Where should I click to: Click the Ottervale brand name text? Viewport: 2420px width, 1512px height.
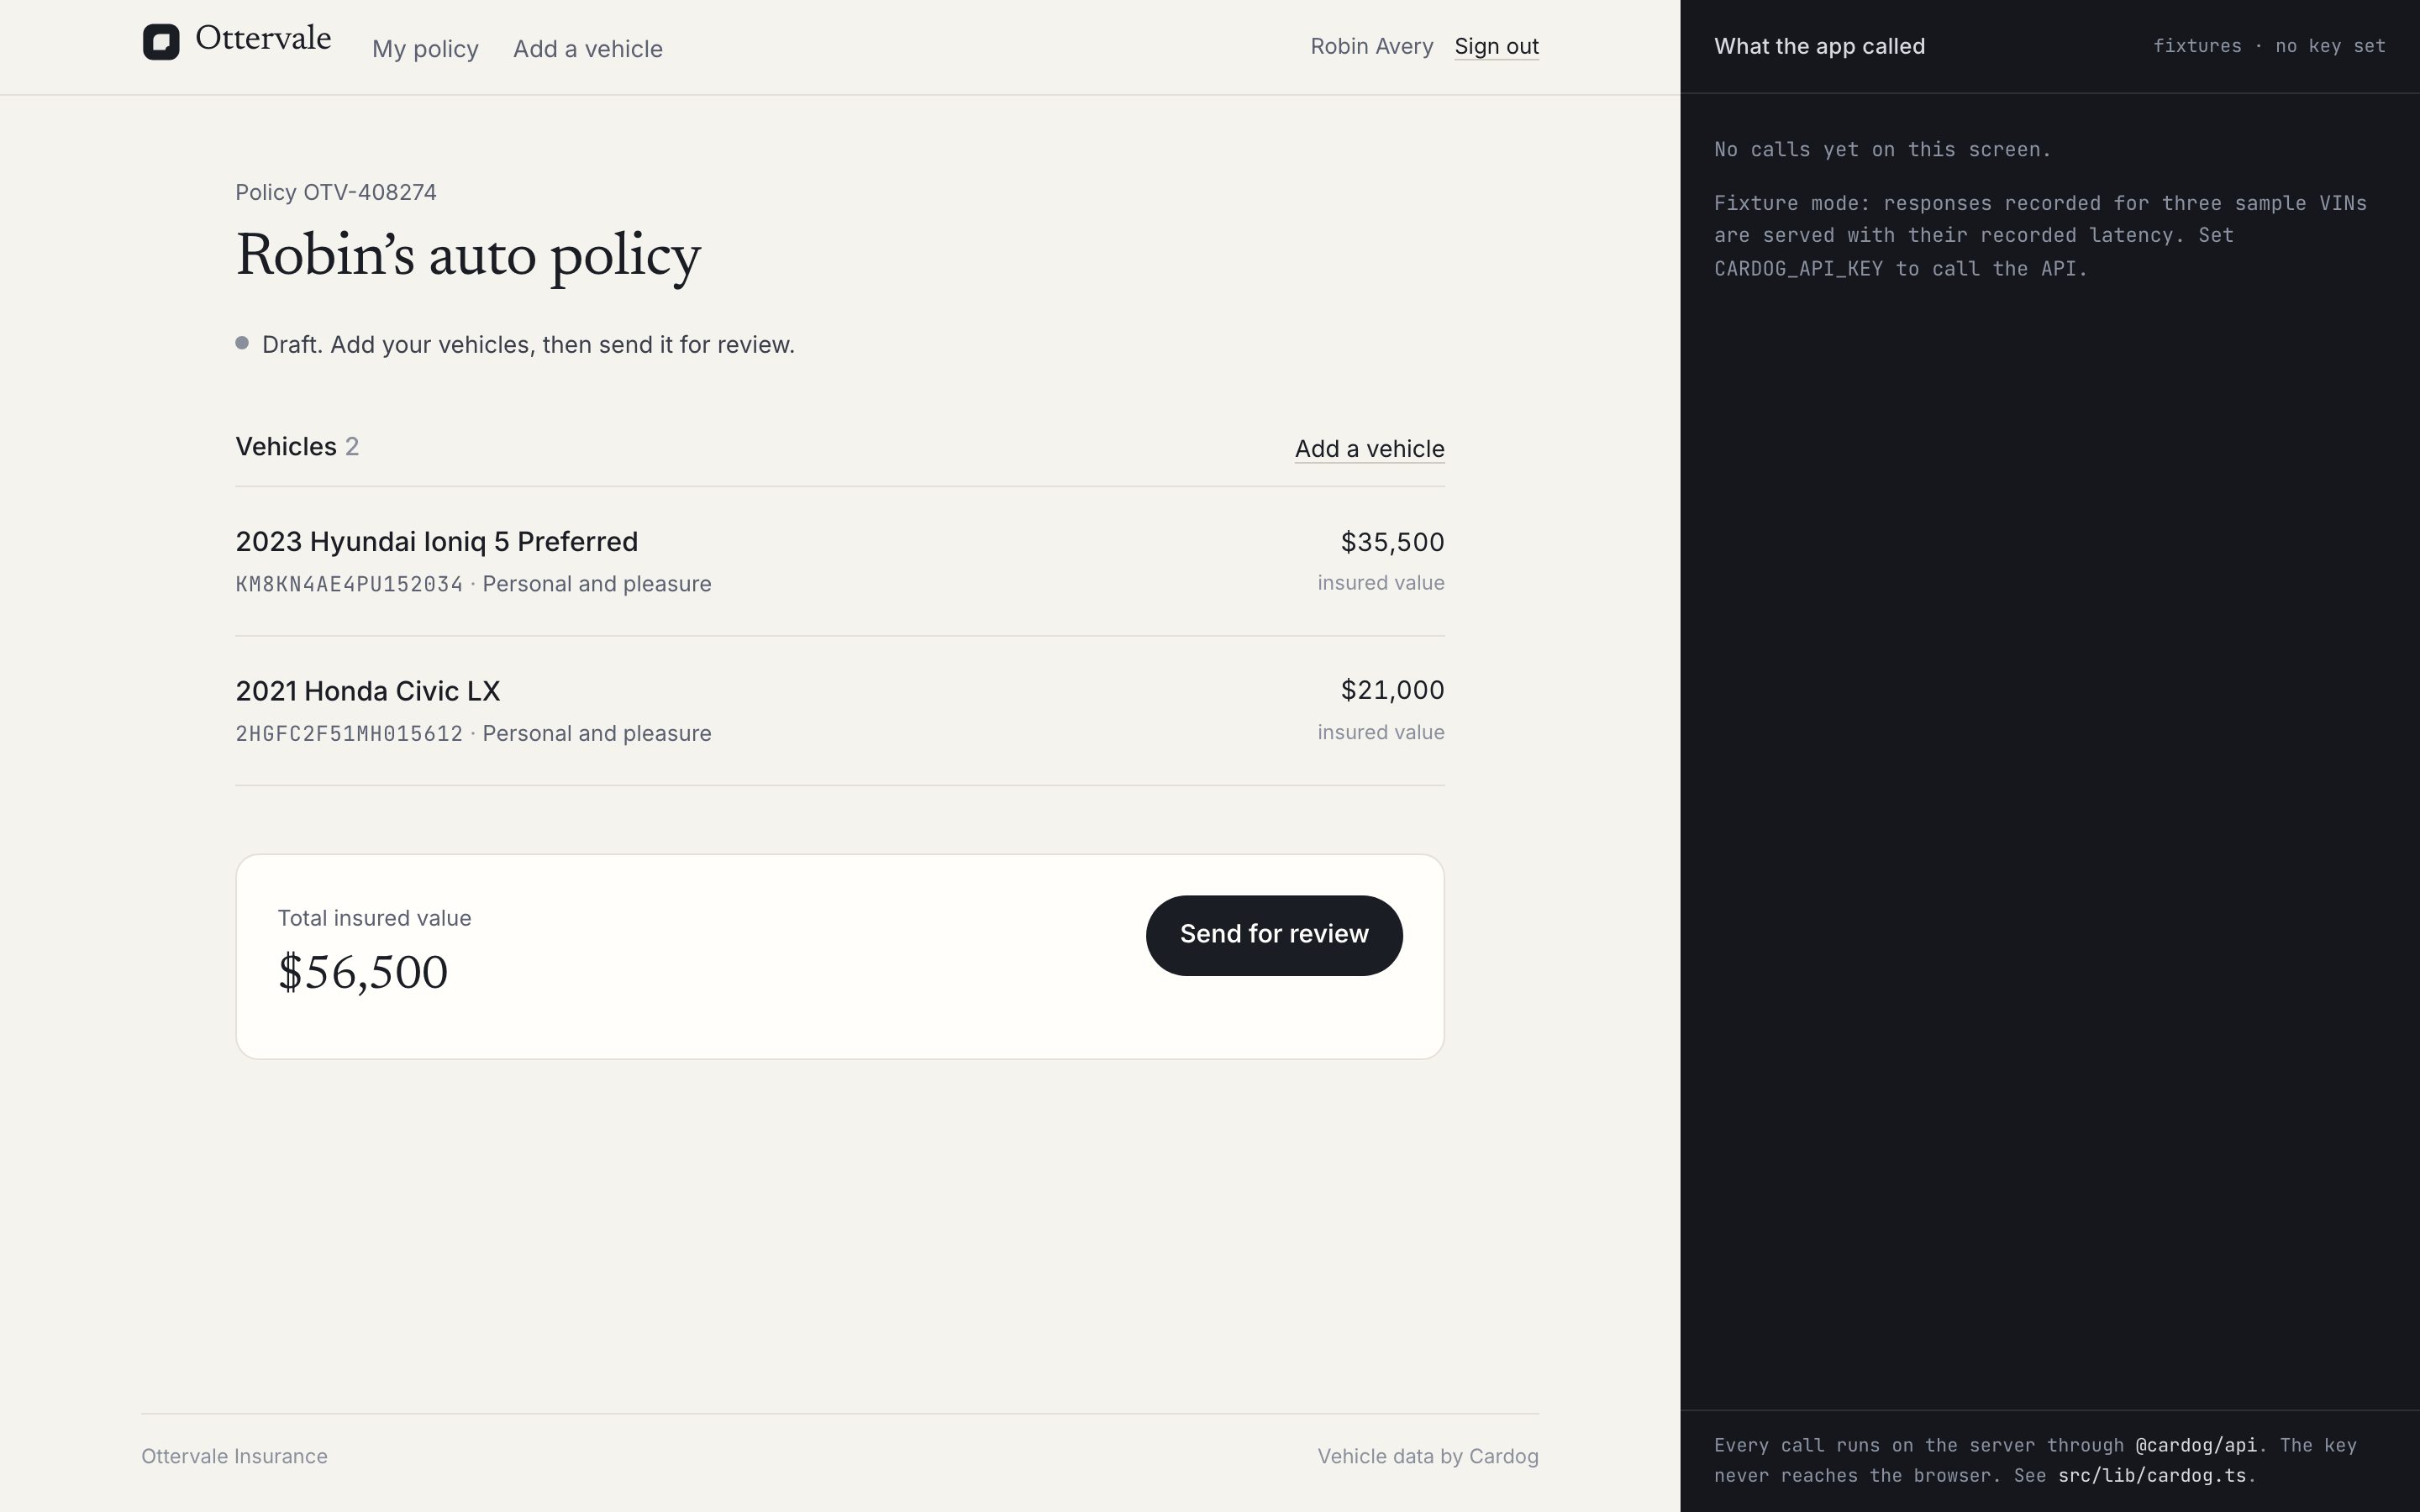(x=263, y=38)
